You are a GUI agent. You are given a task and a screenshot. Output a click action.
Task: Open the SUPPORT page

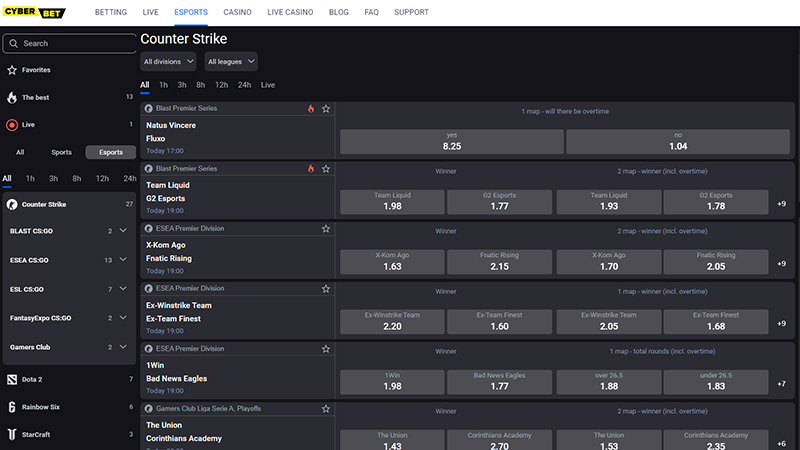pyautogui.click(x=411, y=12)
